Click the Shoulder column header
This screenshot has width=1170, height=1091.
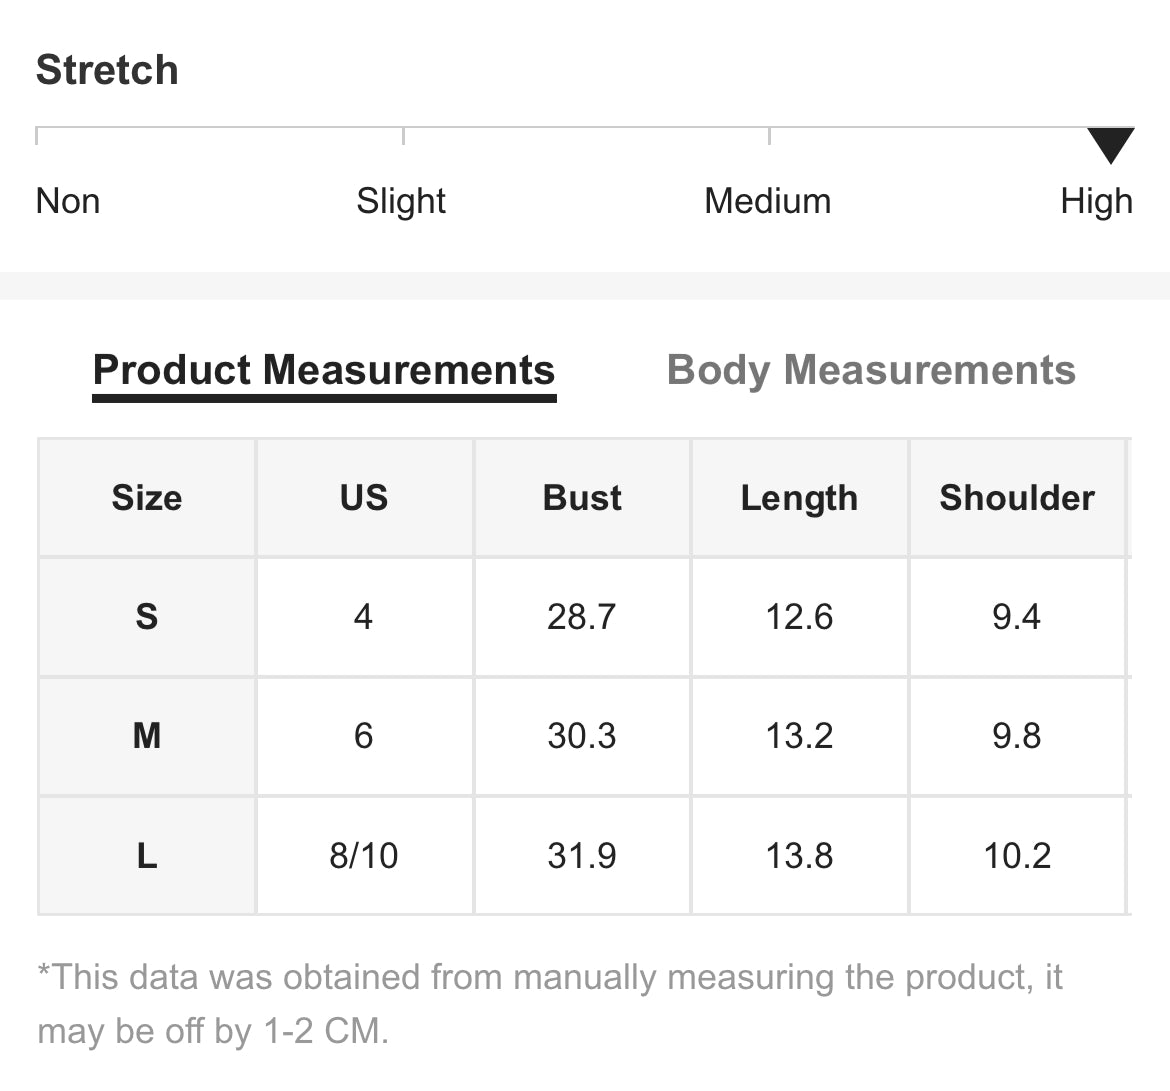click(x=1017, y=498)
